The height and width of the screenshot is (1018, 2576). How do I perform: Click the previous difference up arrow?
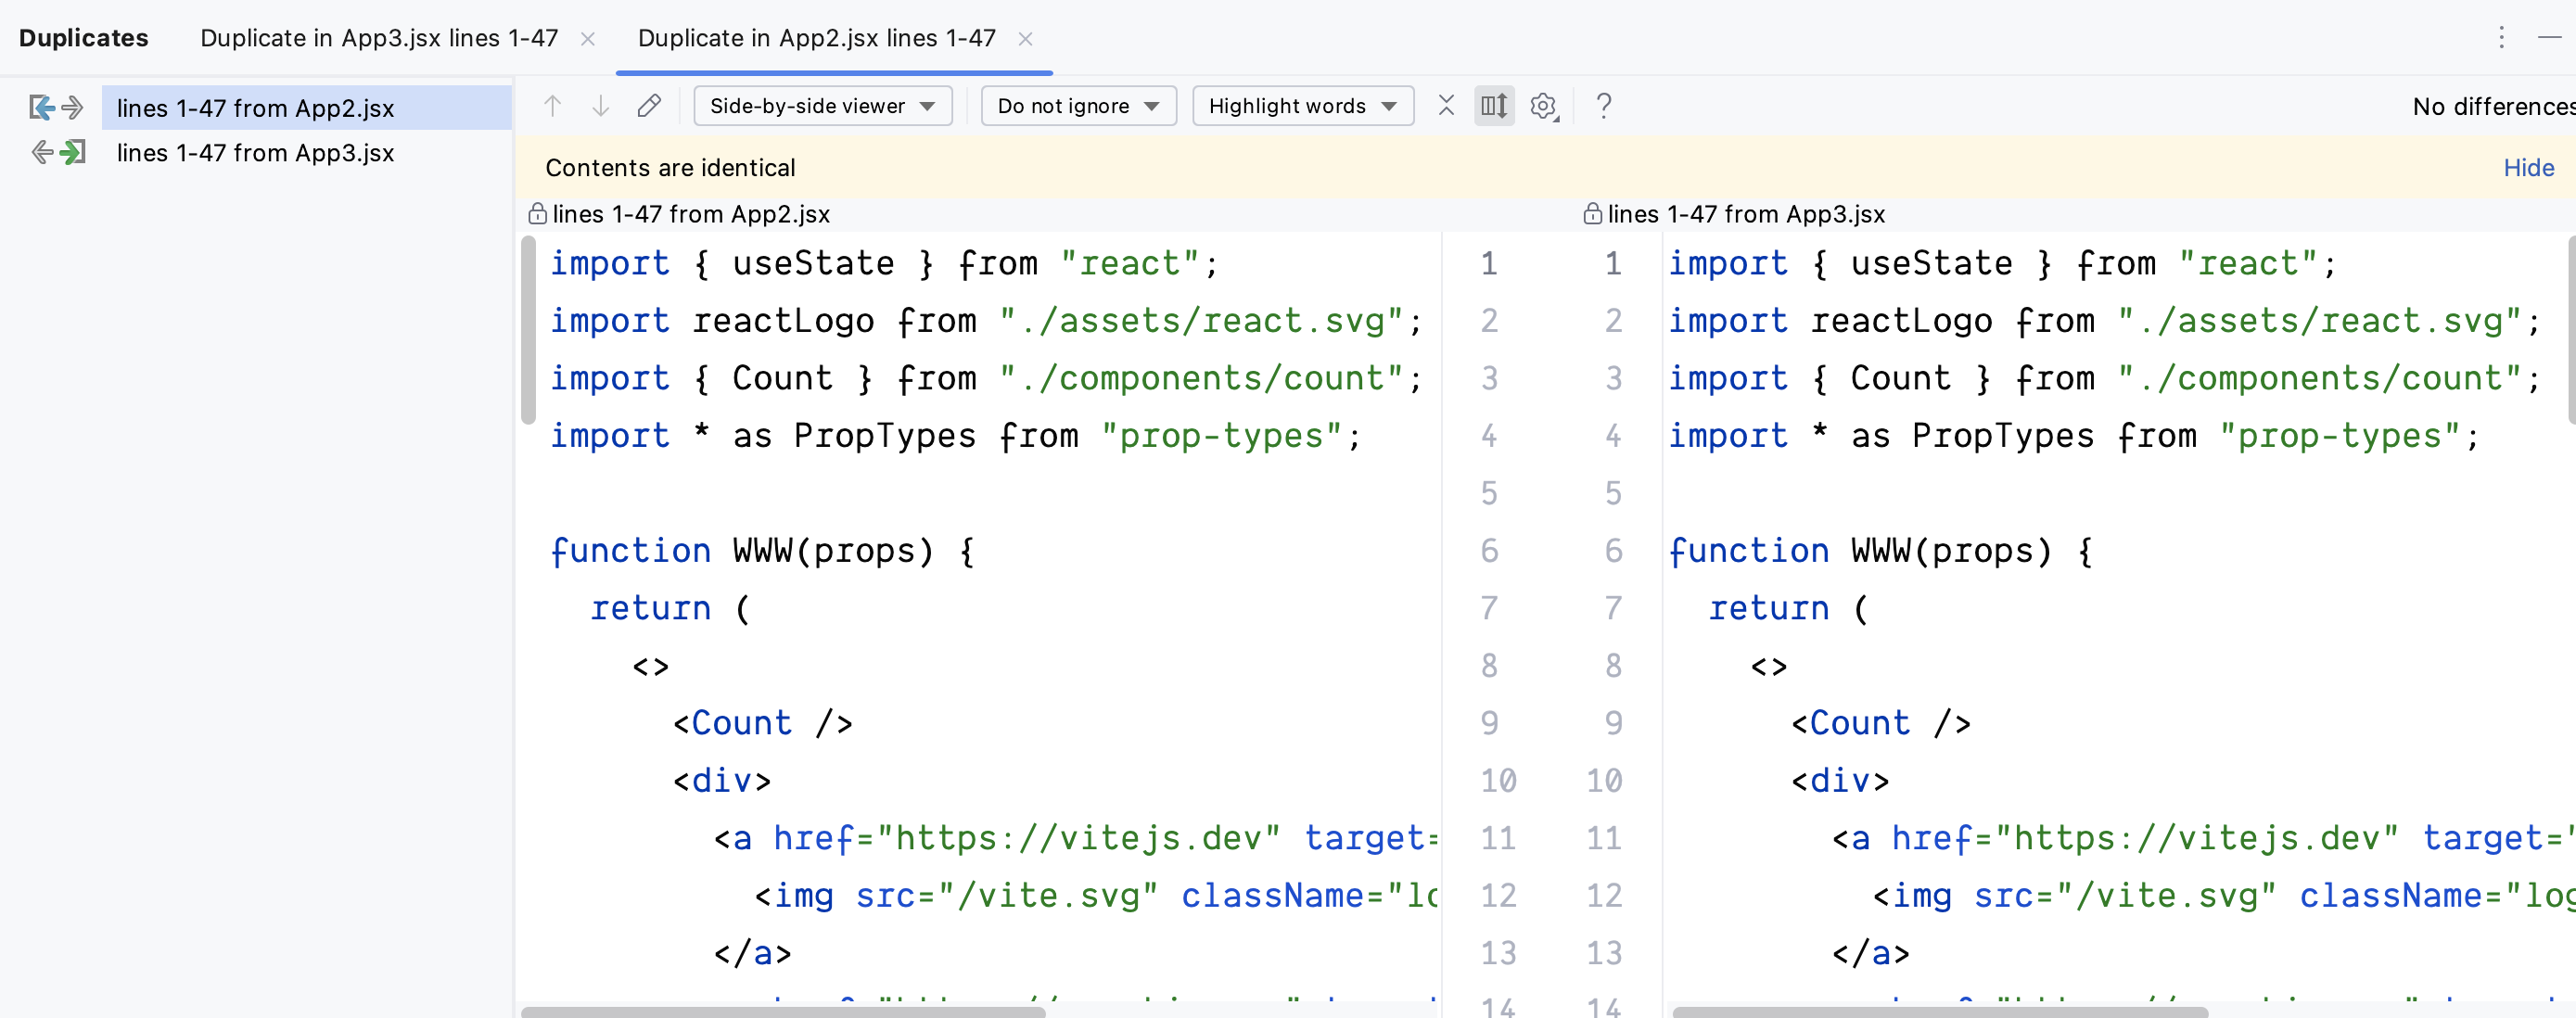[552, 106]
